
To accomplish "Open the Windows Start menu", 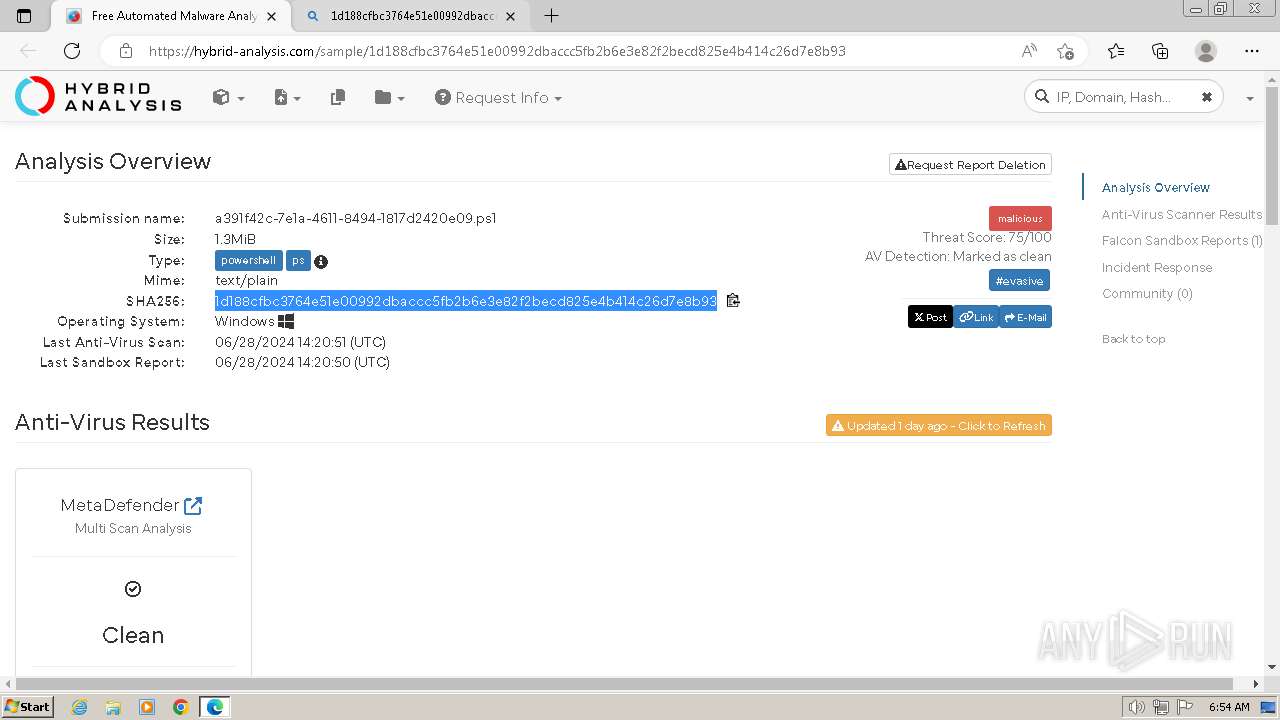I will (28, 706).
